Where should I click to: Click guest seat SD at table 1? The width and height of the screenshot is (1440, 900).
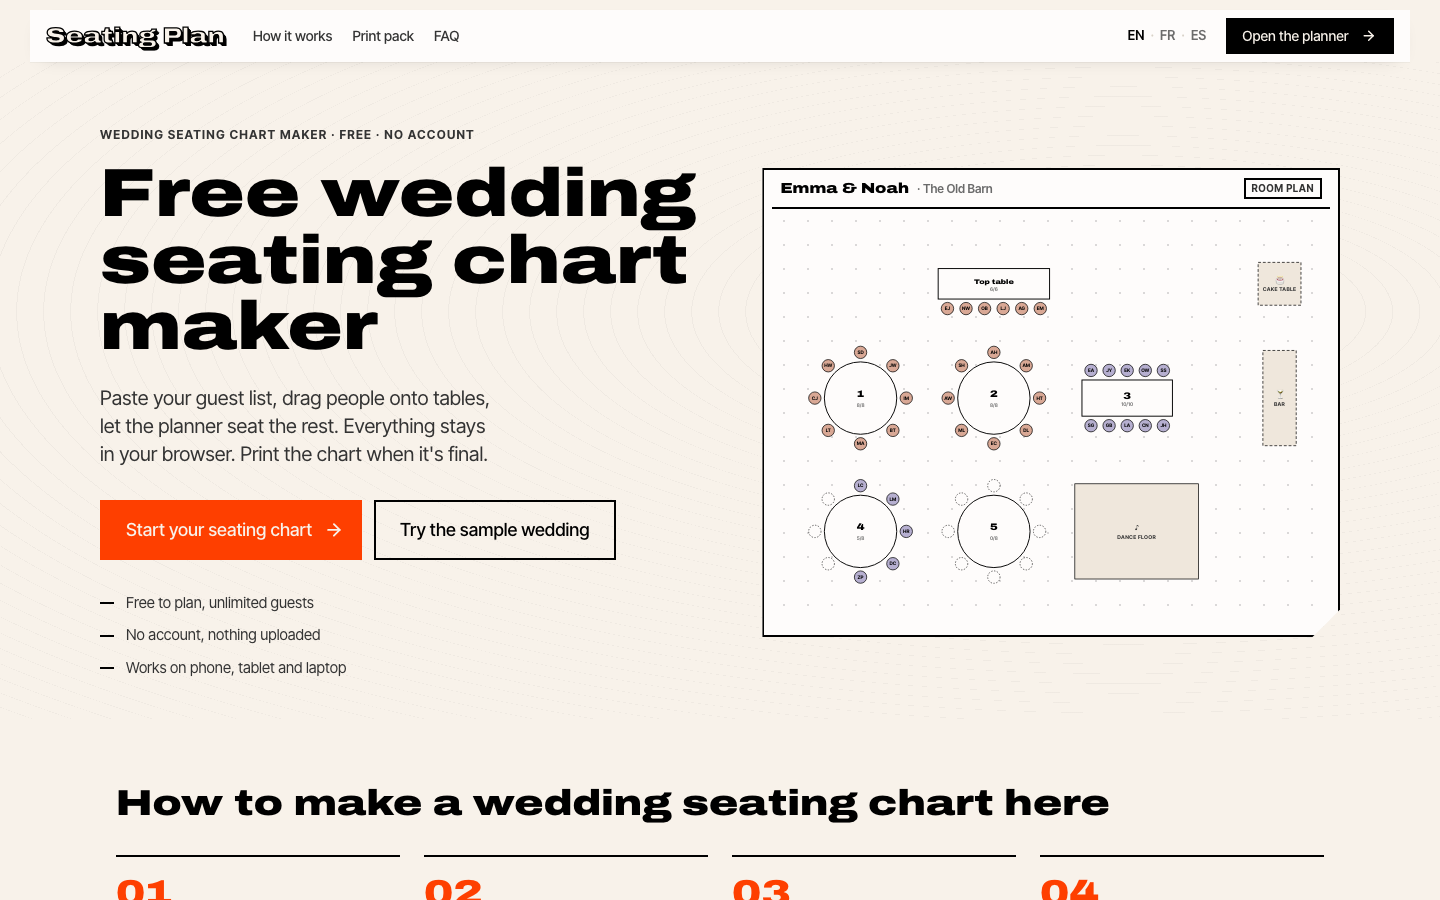(x=860, y=352)
